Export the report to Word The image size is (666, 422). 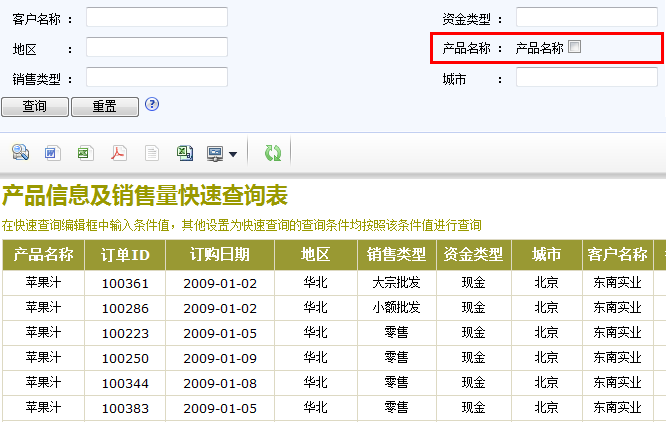[x=52, y=153]
